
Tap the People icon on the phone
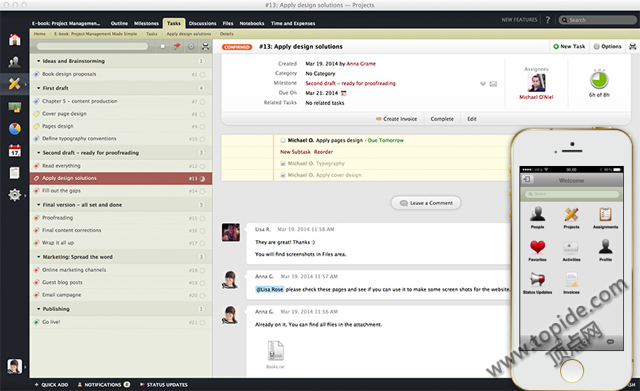538,214
